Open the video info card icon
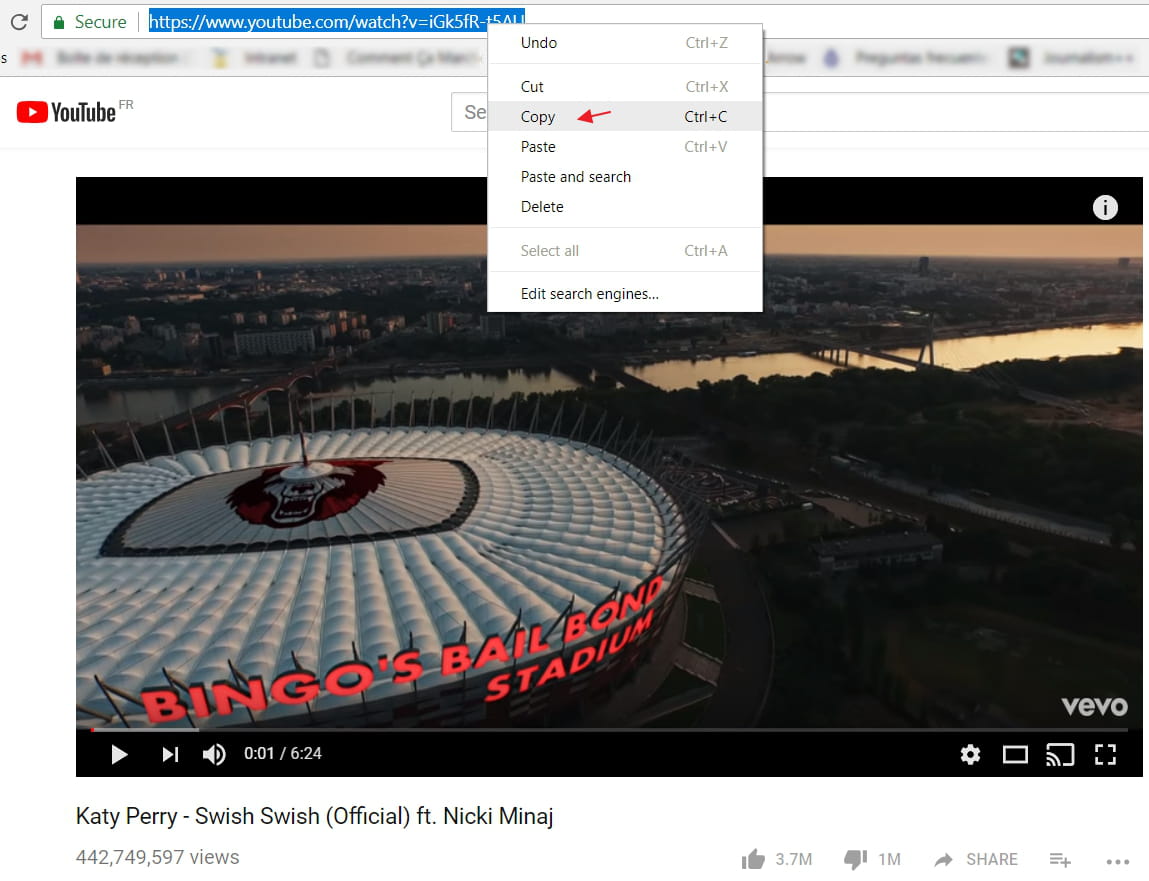 click(x=1105, y=207)
